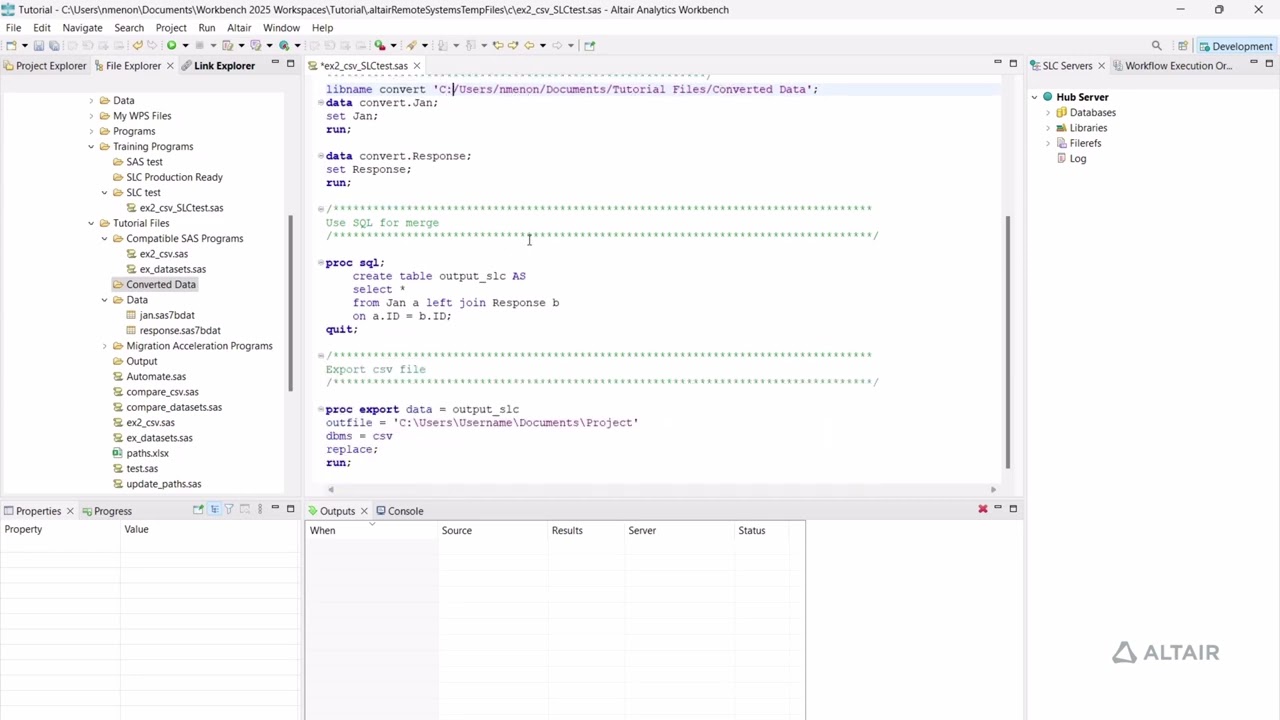Switch to the Development perspective
The height and width of the screenshot is (720, 1280).
[1236, 46]
